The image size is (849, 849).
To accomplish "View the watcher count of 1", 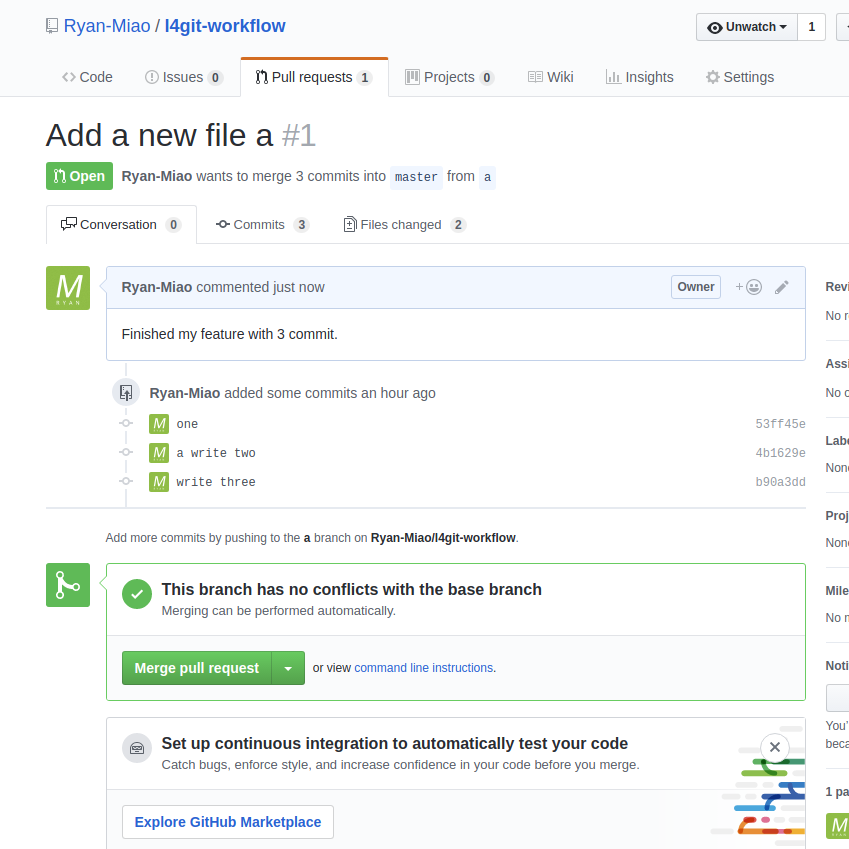I will 811,27.
